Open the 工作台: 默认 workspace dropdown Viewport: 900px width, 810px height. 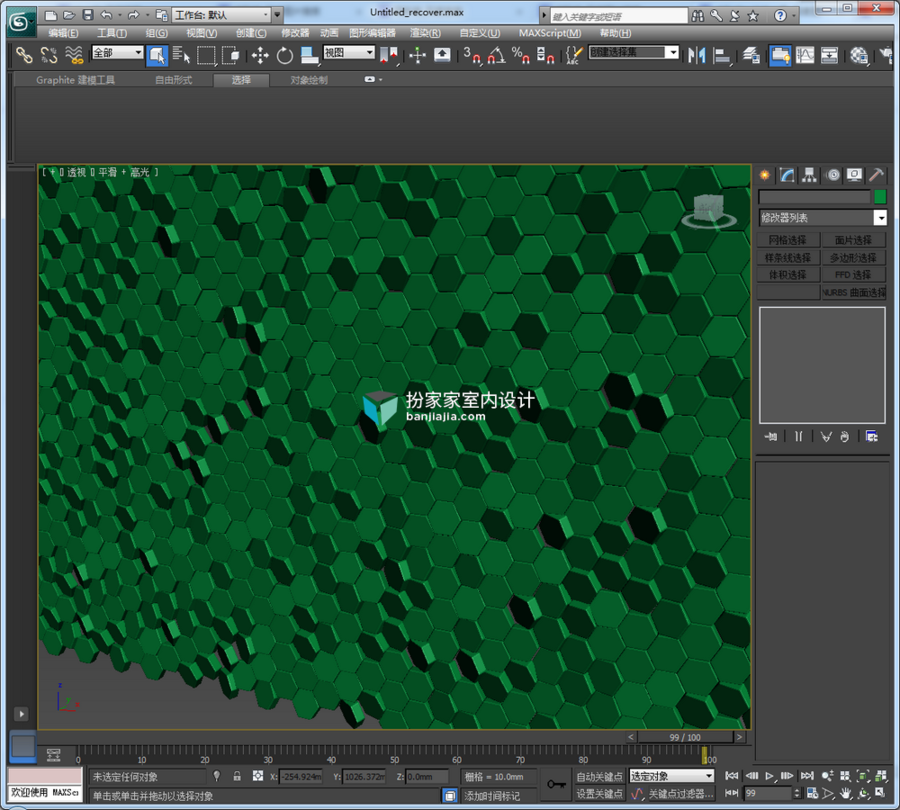(221, 15)
